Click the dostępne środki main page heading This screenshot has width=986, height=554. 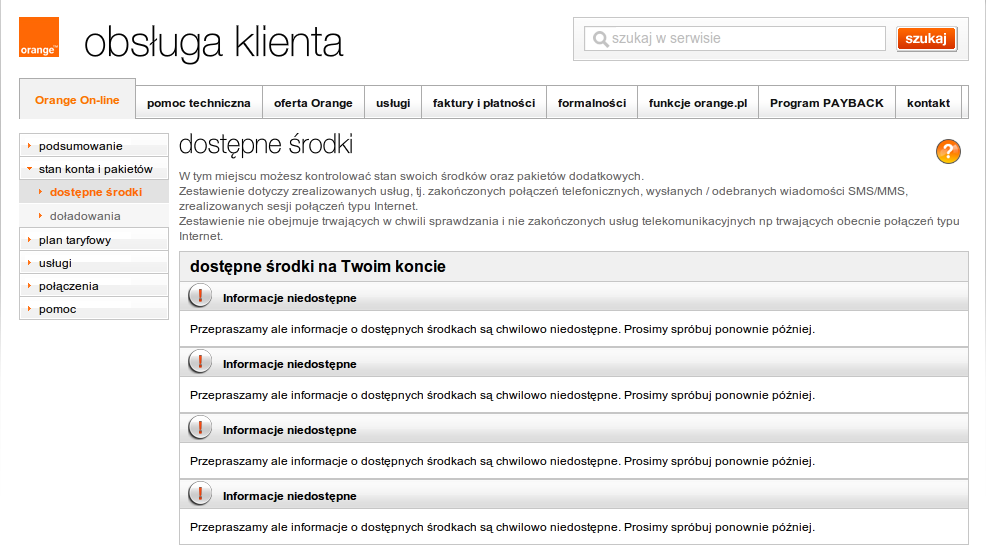[x=265, y=145]
